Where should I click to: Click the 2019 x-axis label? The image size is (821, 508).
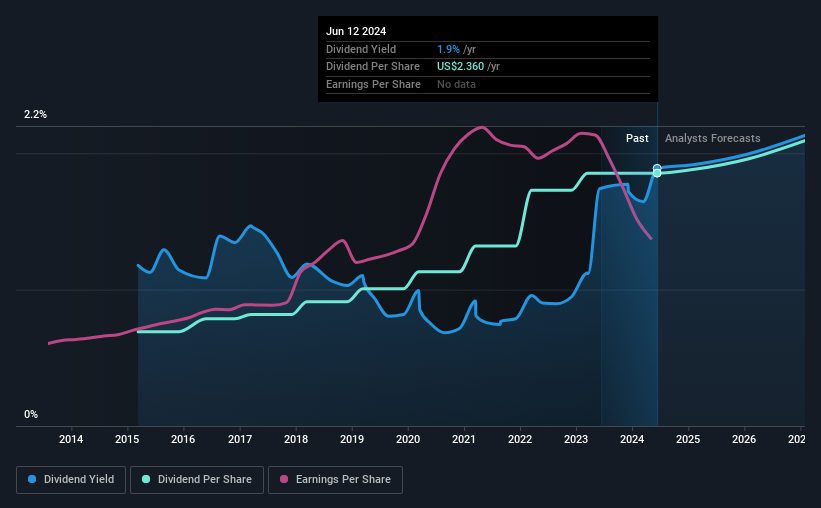tap(352, 439)
